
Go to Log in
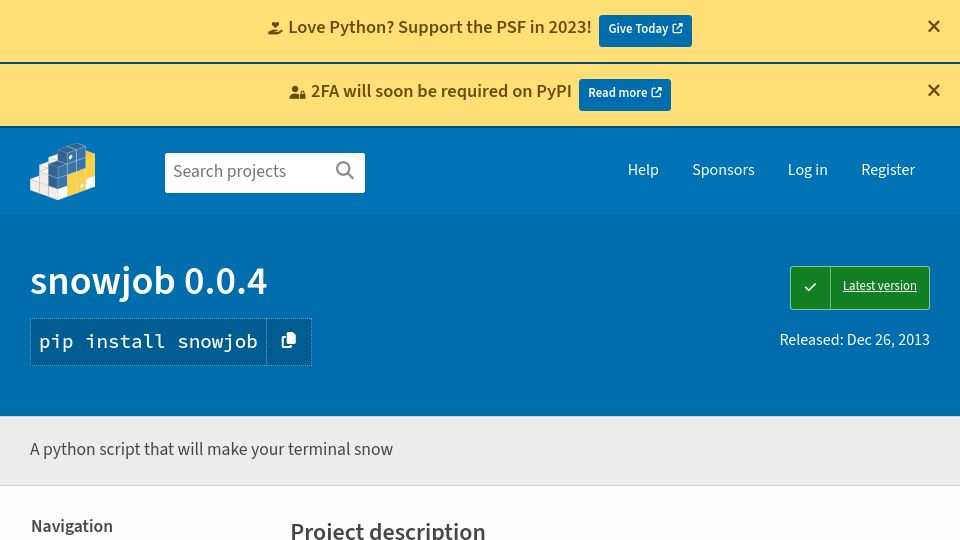[808, 170]
